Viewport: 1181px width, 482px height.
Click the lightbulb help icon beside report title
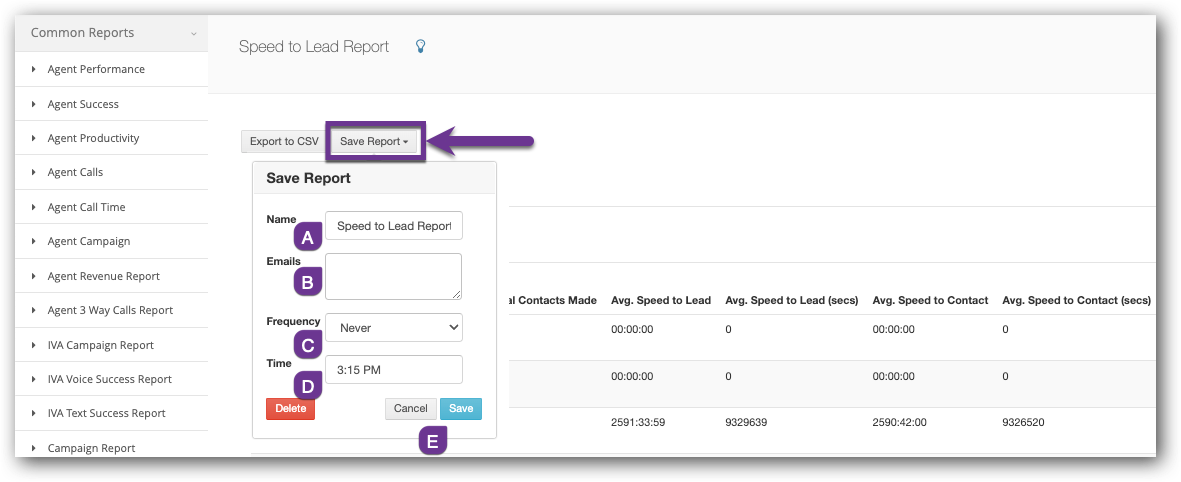[421, 47]
